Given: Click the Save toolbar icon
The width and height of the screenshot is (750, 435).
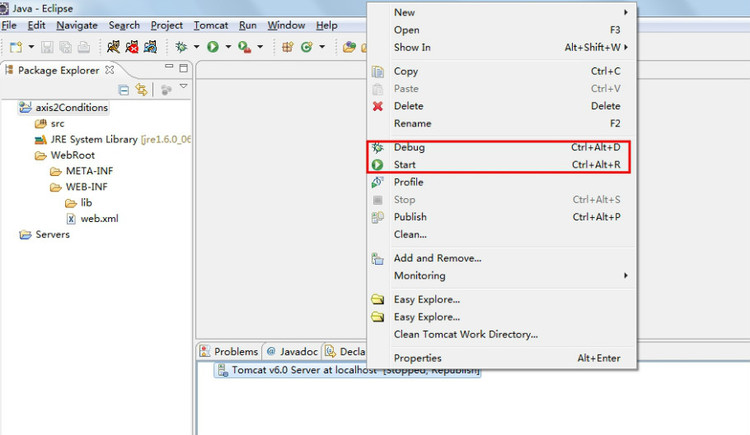Looking at the screenshot, I should [x=47, y=47].
